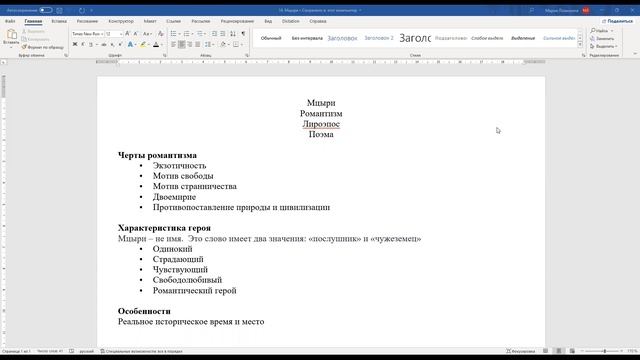Image resolution: width=640 pixels, height=360 pixels.
Task: Toggle bold formatting (Ж)
Action: pos(75,44)
